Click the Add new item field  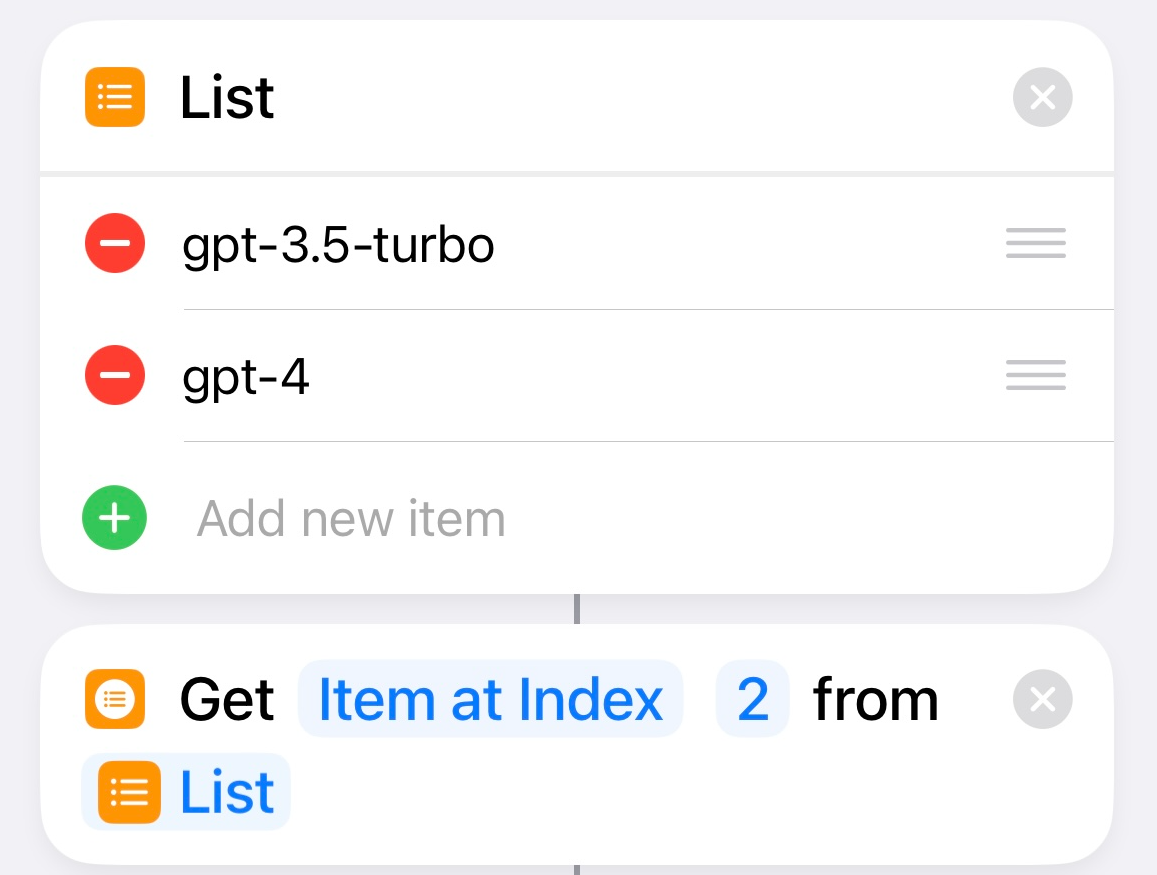click(x=351, y=518)
